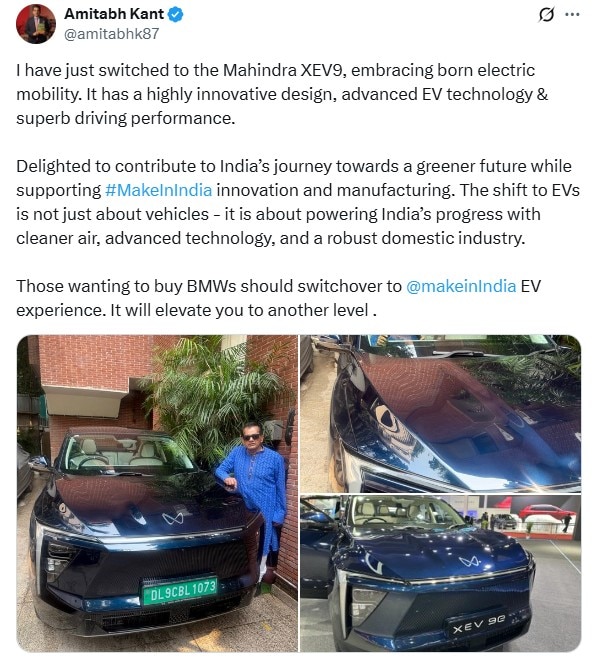Viewport: 598px width, 667px height.
Task: Click the logo on showroom car hood
Action: click(x=470, y=562)
